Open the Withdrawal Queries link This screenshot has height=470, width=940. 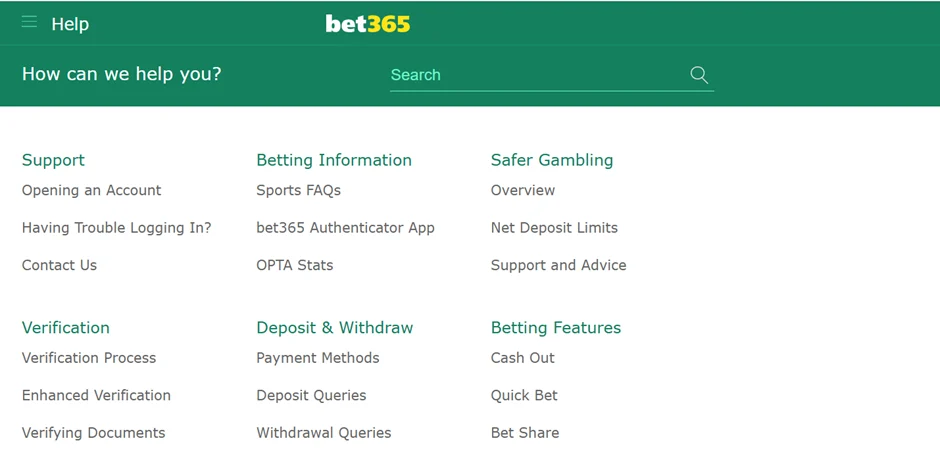[324, 433]
